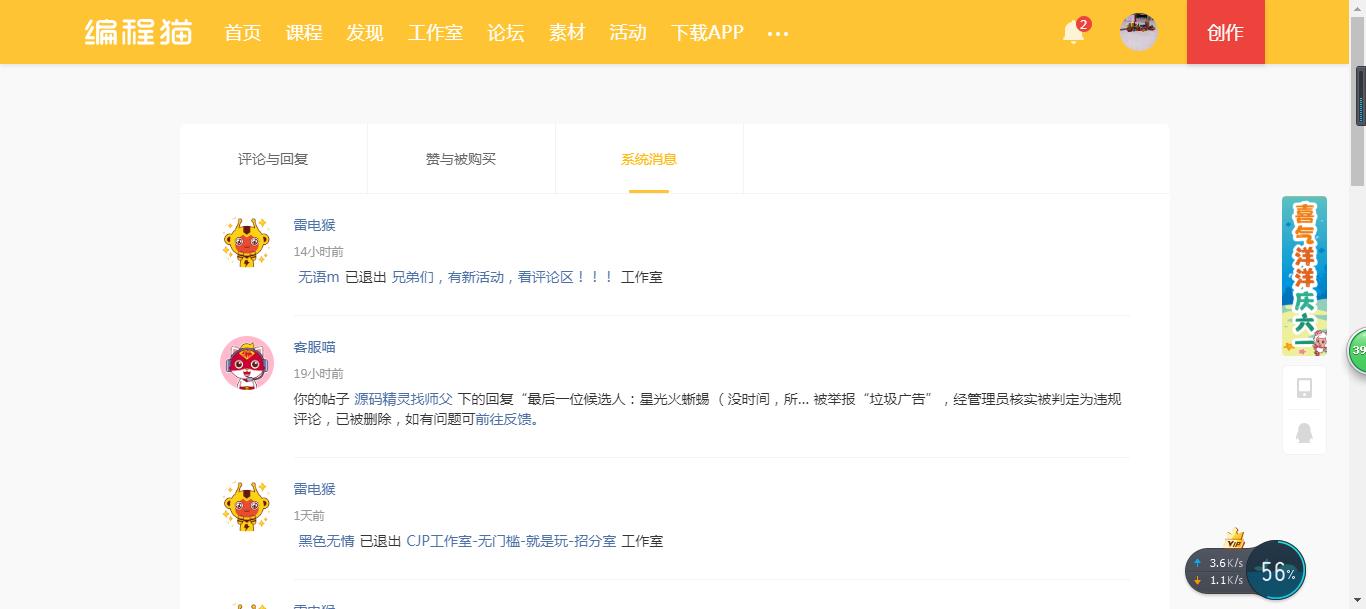Screen dimensions: 1366x609
Task: Click the green floating ball at right edge
Action: coord(1357,351)
